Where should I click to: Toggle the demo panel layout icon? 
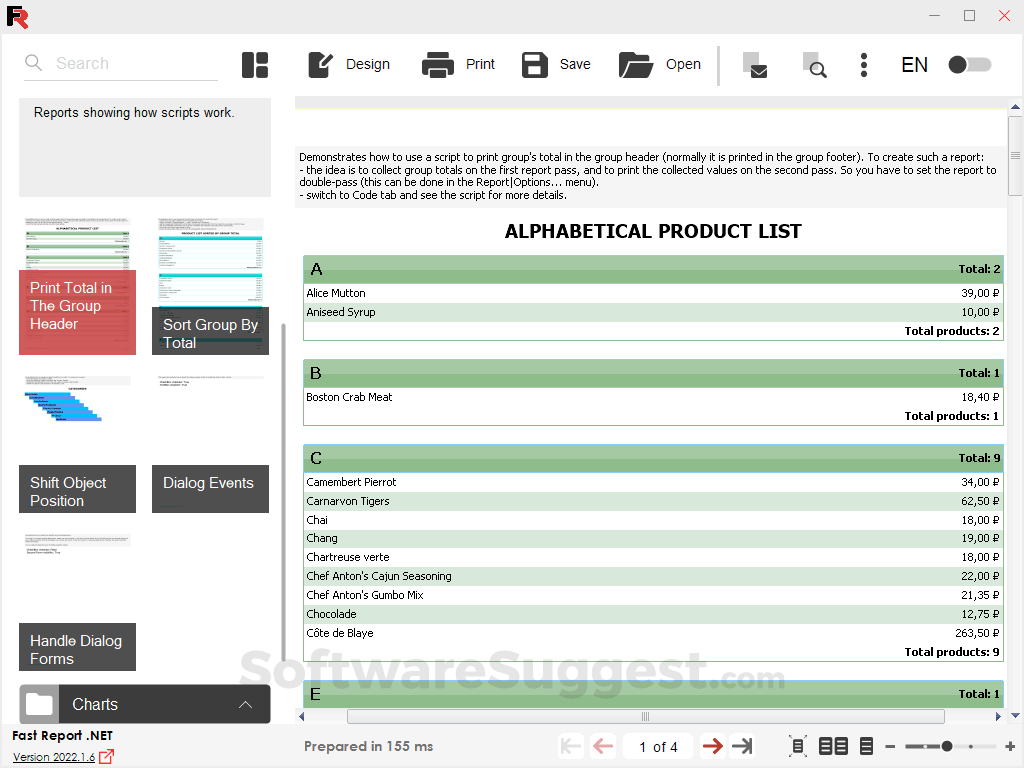point(255,64)
